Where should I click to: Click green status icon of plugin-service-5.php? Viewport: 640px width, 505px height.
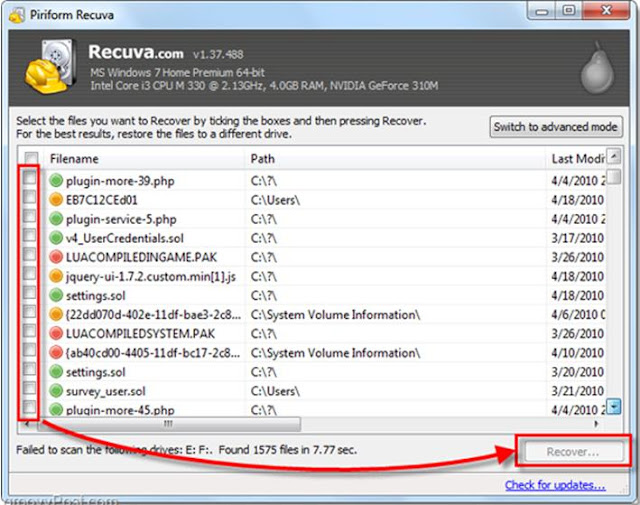(x=56, y=219)
